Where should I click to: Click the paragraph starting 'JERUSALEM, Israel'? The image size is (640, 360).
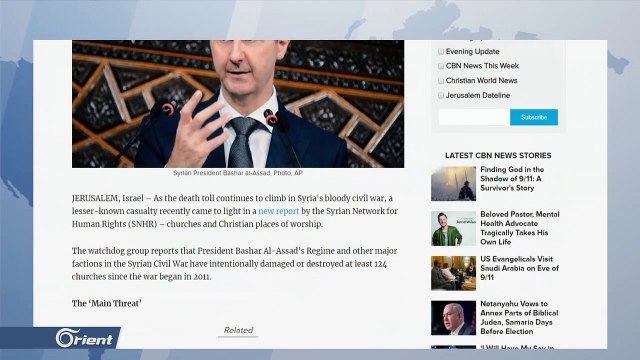tap(235, 211)
